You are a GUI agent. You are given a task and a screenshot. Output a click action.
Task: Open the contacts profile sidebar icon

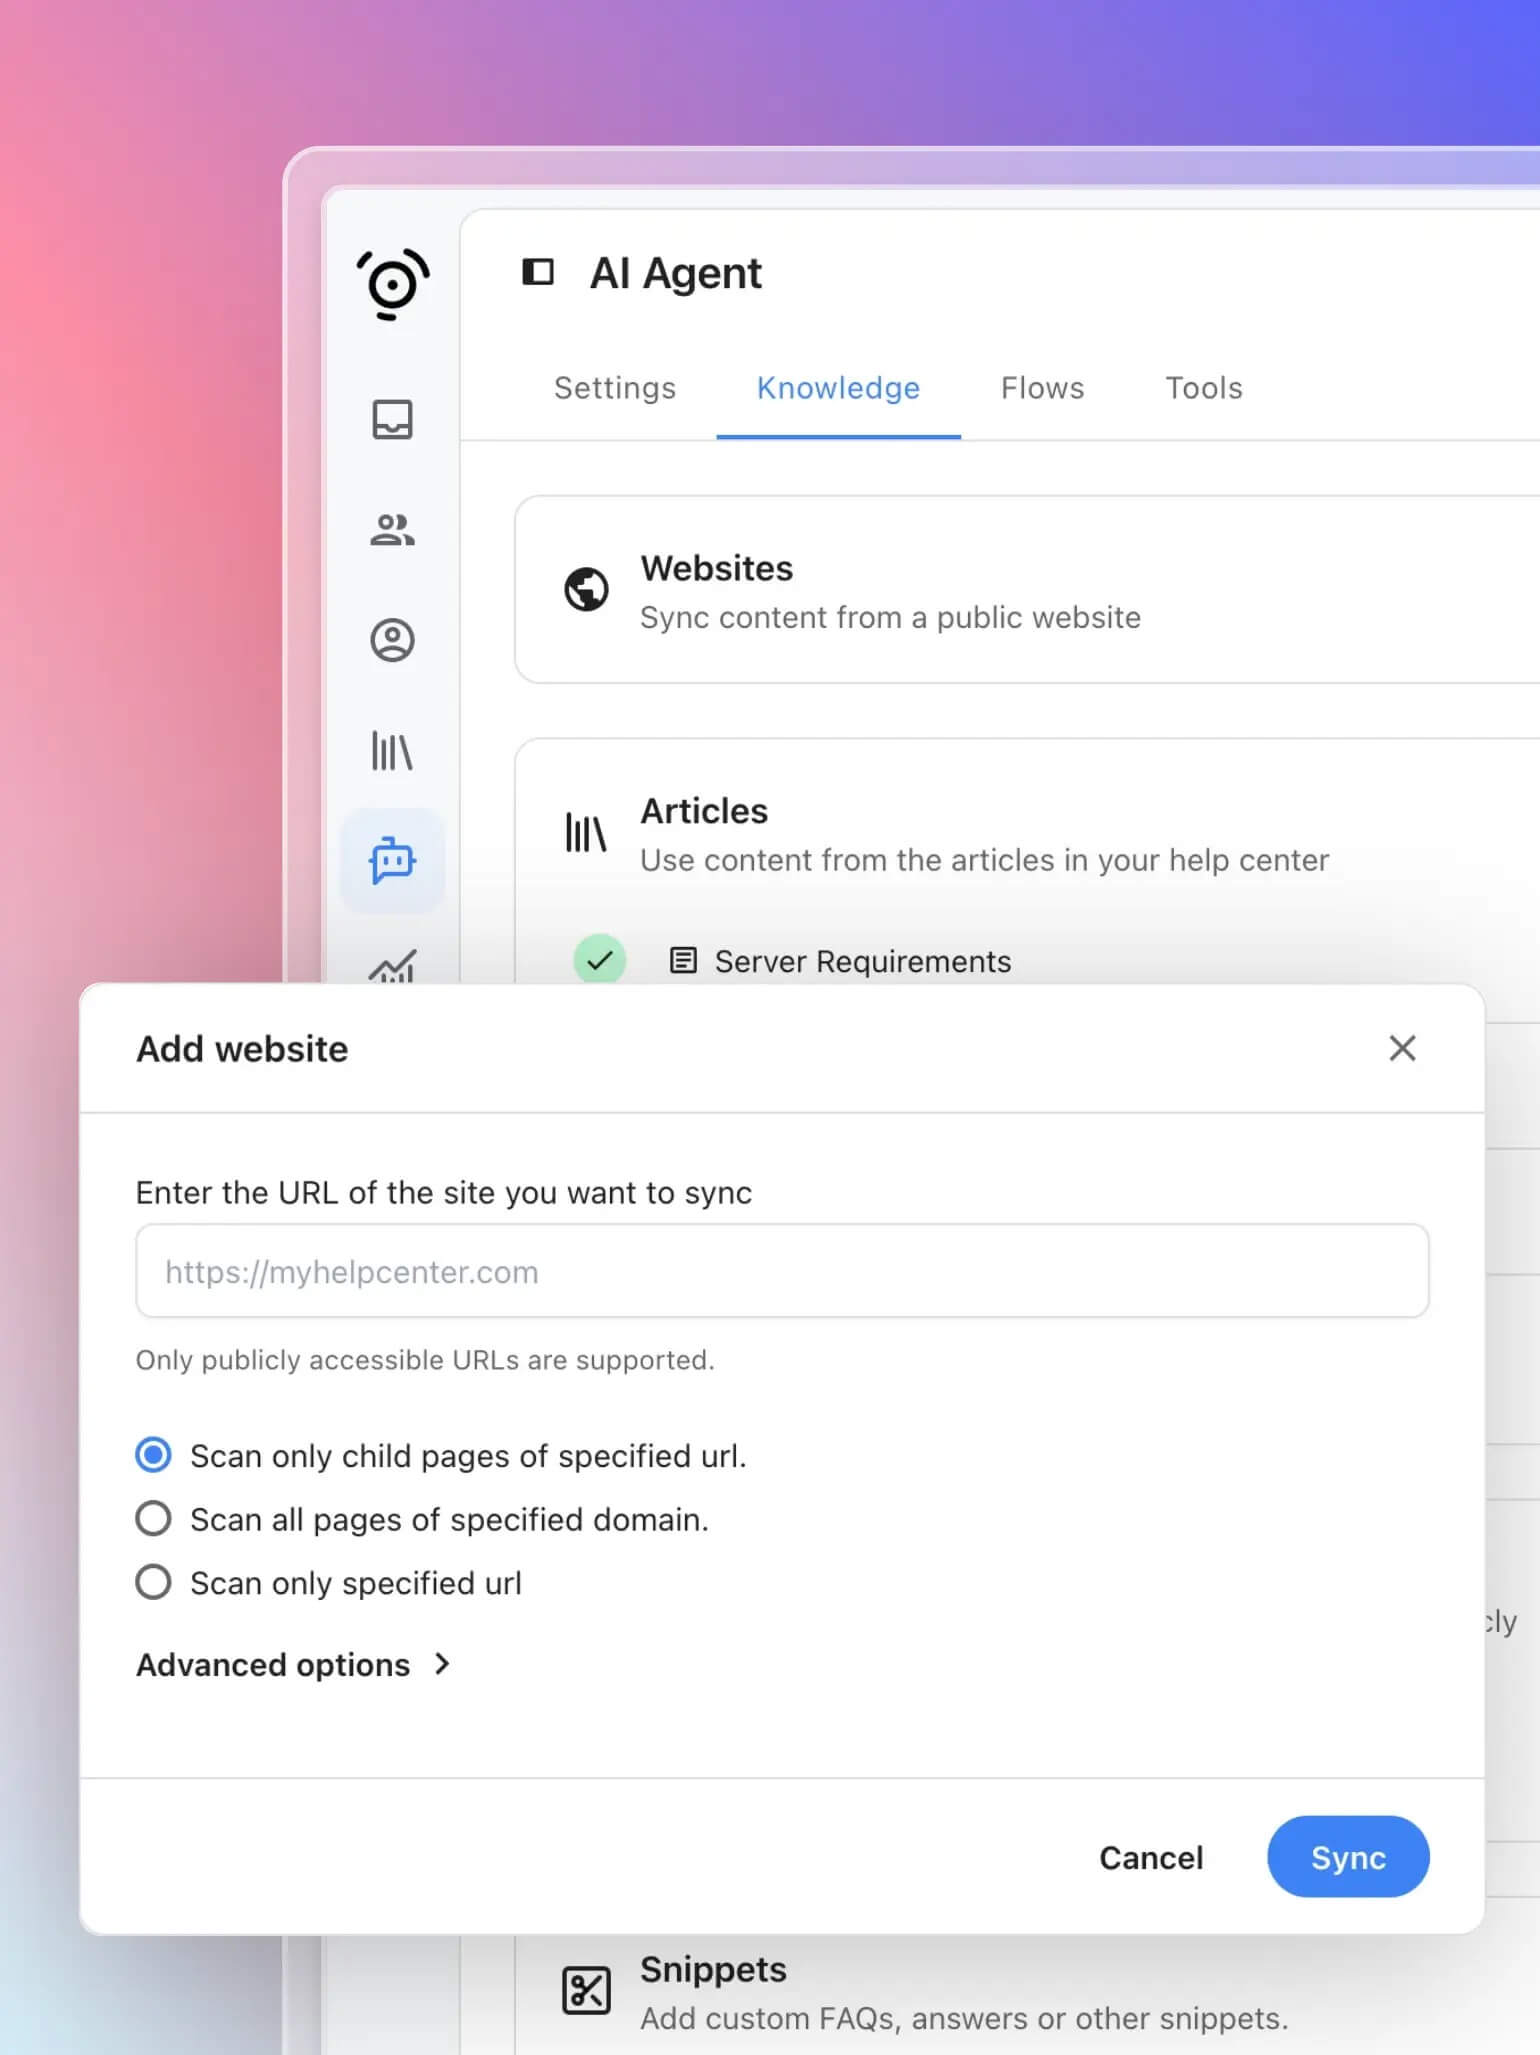(392, 640)
